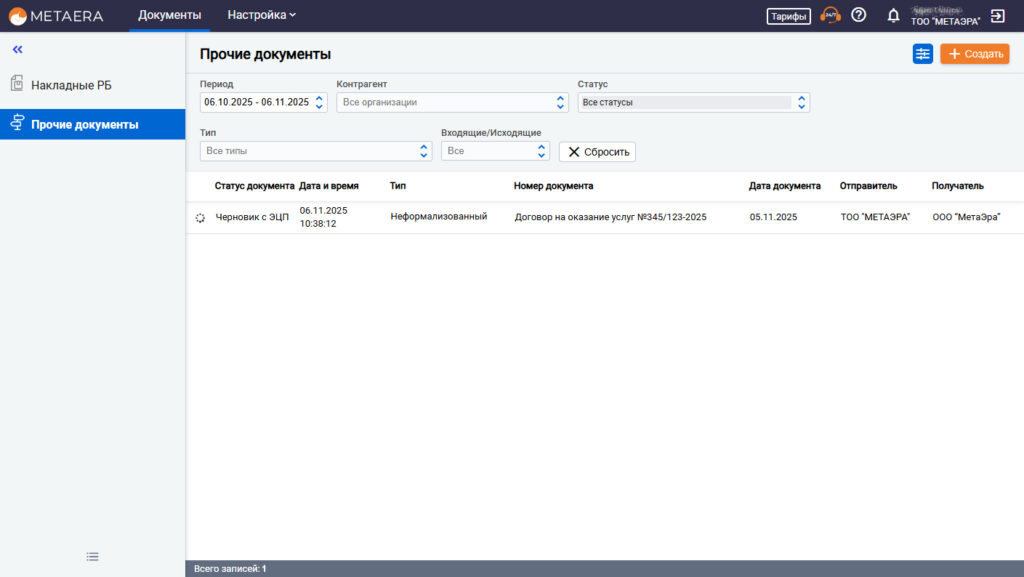1024x577 pixels.
Task: Expand the Настройка menu
Action: 261,15
